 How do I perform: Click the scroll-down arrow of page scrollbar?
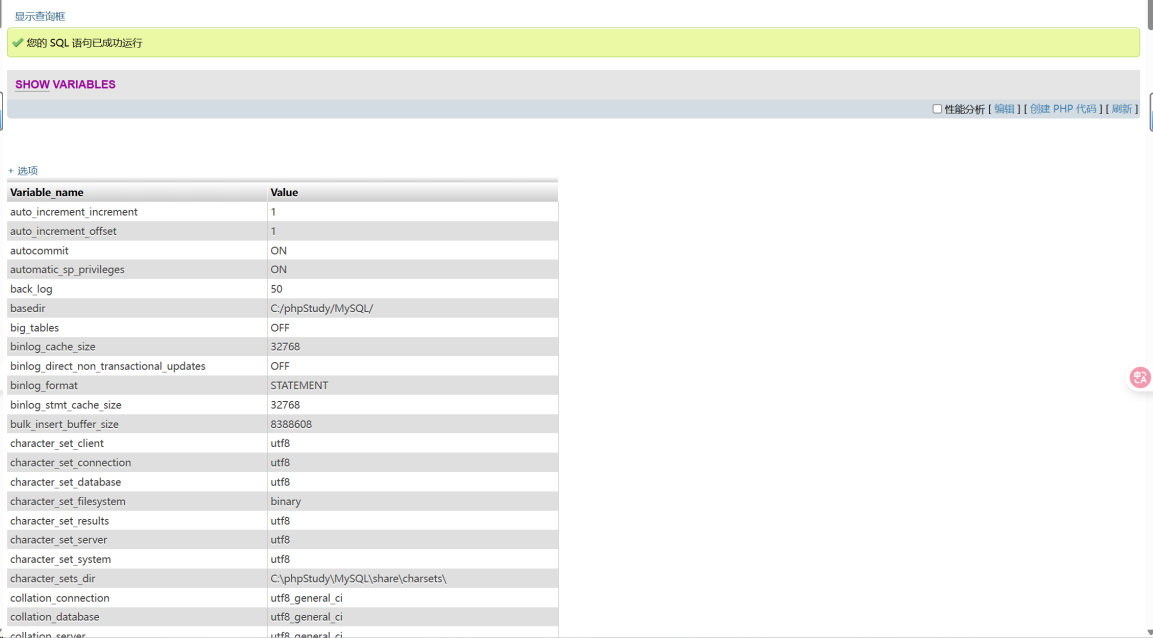(1148, 632)
